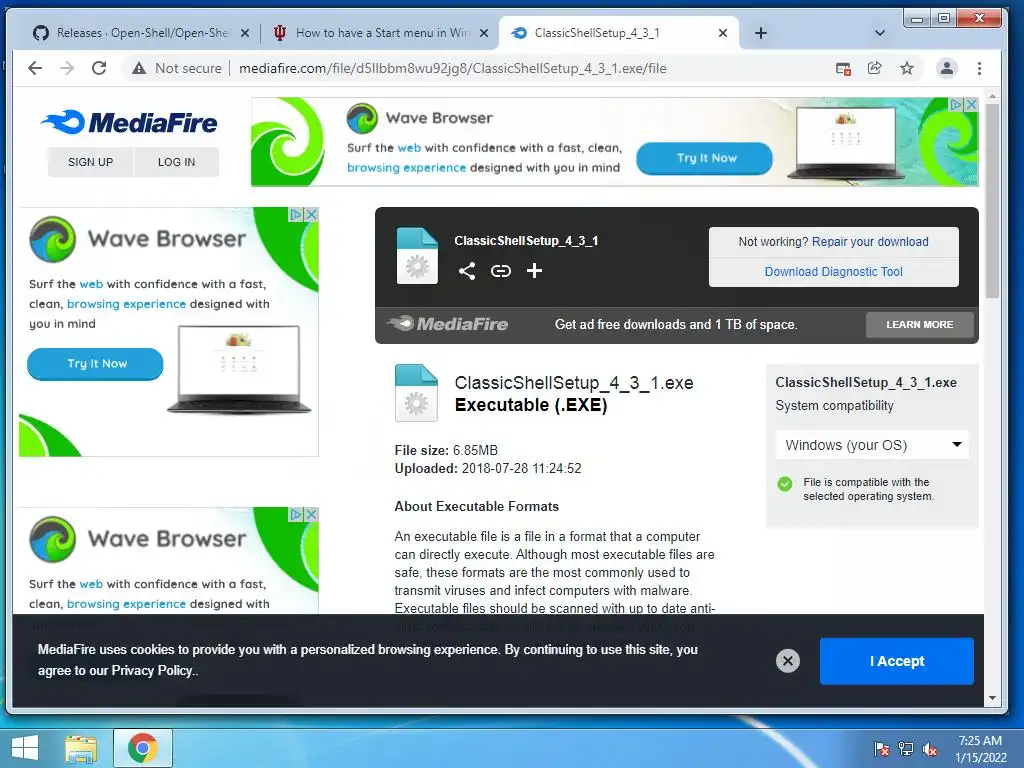Click the plus icon to save file
Screen dimensions: 1024x768
pyautogui.click(x=534, y=270)
